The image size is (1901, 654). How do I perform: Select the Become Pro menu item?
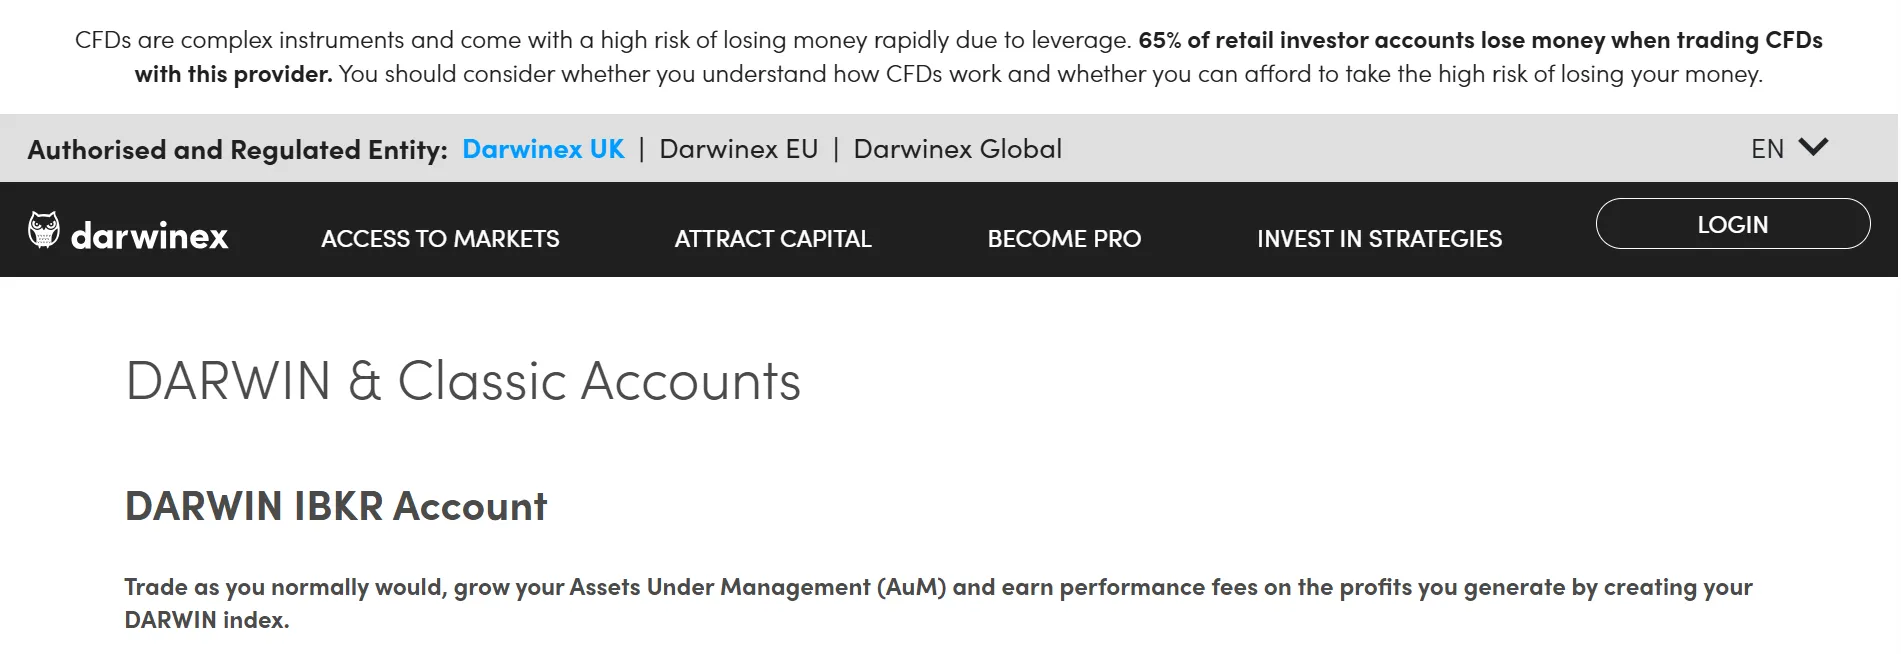1064,239
